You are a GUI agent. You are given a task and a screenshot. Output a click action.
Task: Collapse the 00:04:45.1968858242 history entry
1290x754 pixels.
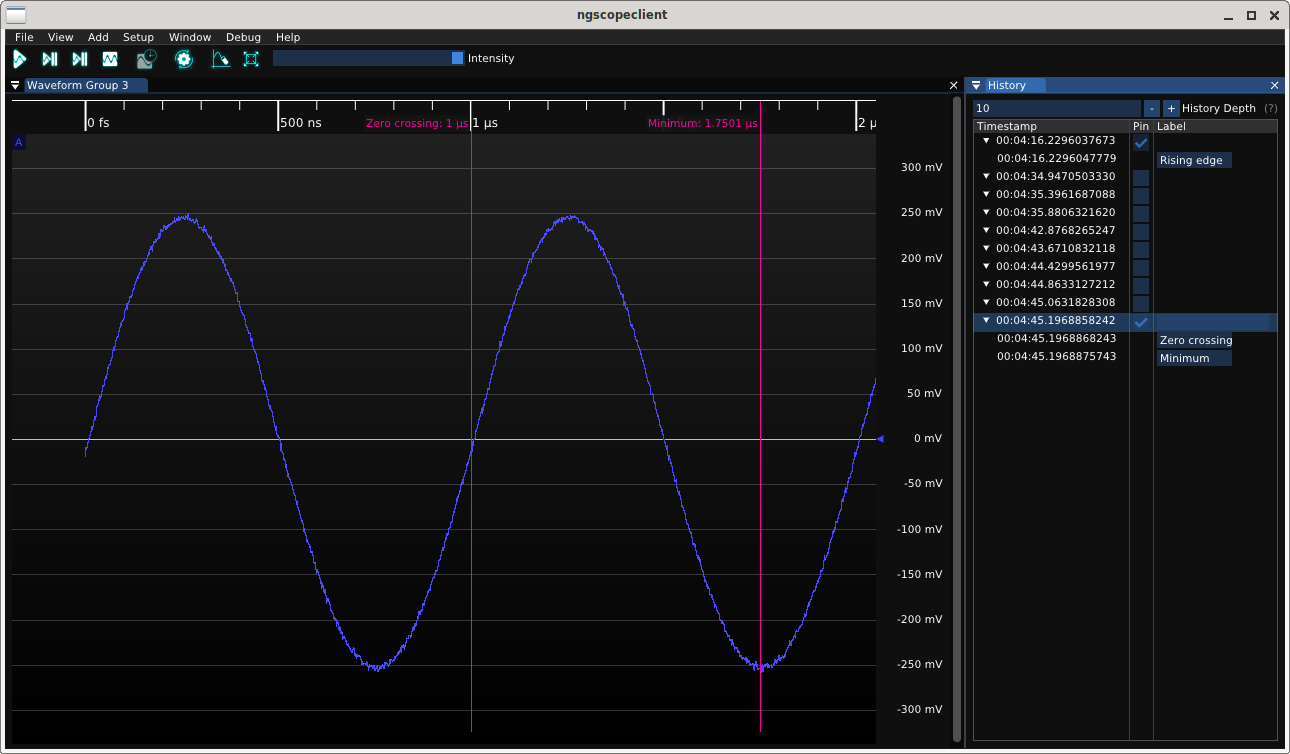[x=987, y=321]
